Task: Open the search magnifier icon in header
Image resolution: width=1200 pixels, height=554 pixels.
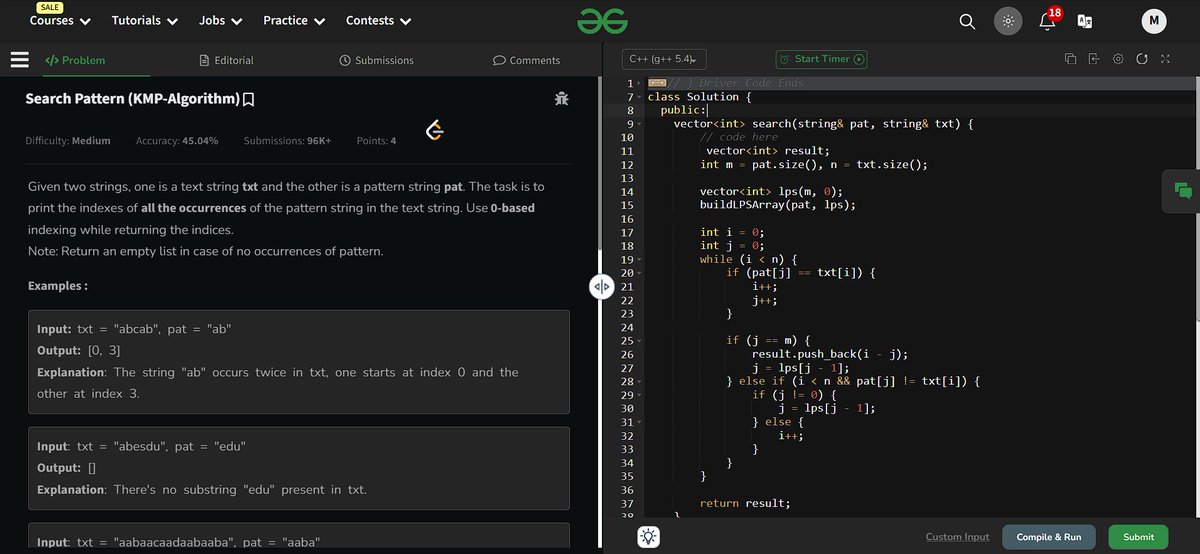Action: pyautogui.click(x=967, y=21)
